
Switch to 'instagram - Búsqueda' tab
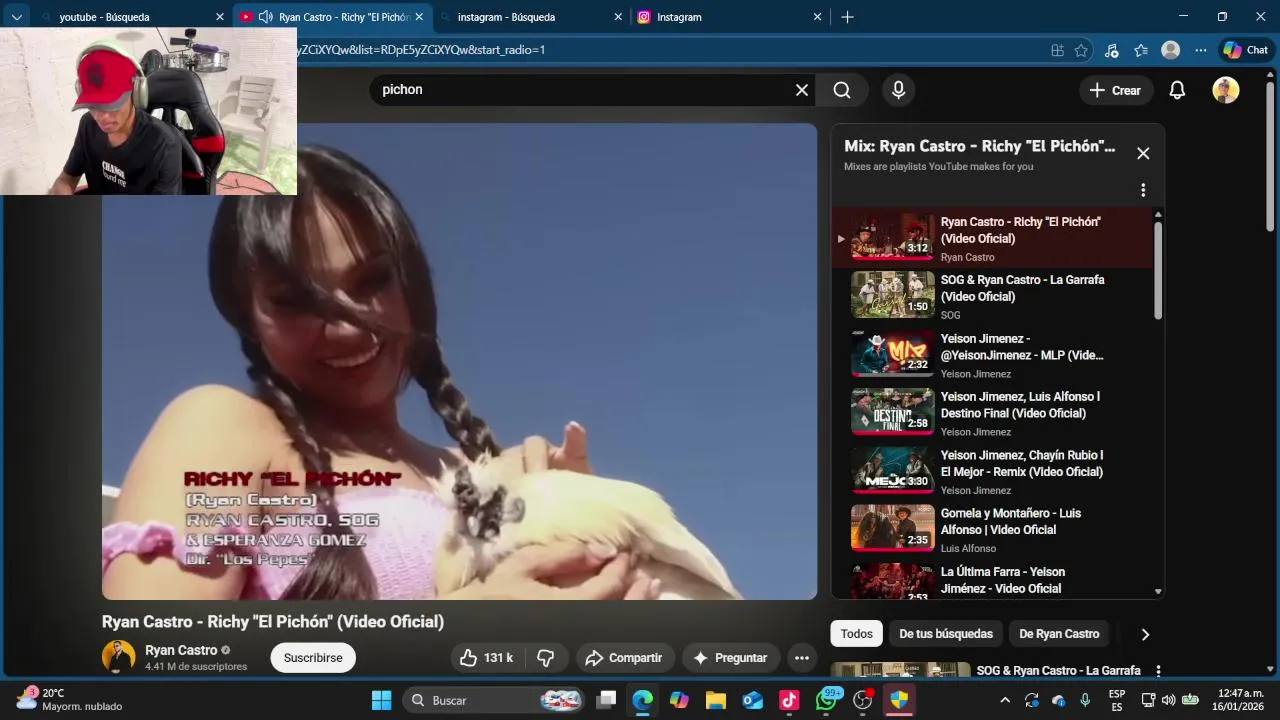pos(530,17)
